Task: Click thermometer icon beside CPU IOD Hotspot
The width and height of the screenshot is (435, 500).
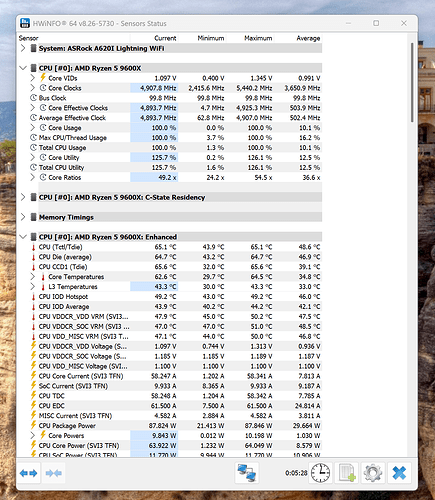Action: tap(33, 297)
